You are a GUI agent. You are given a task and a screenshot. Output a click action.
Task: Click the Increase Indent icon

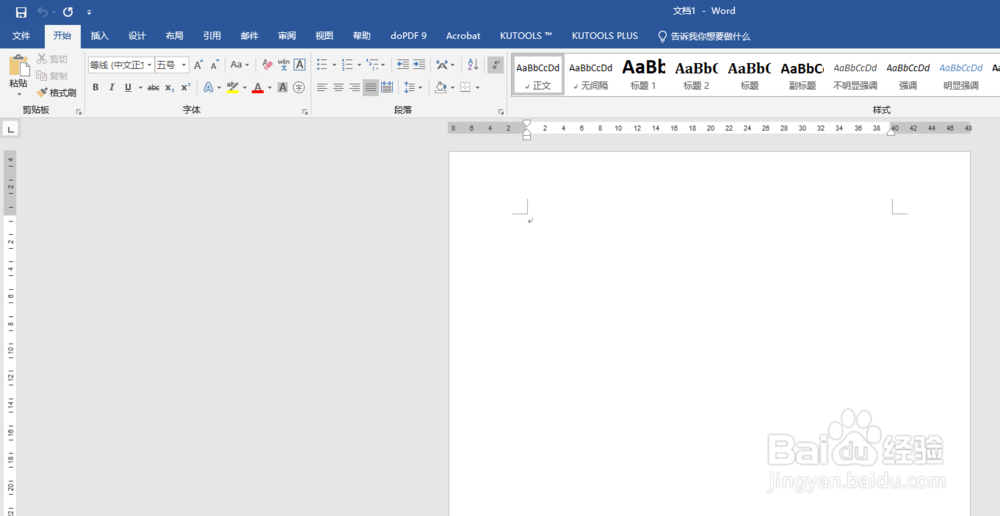click(419, 64)
